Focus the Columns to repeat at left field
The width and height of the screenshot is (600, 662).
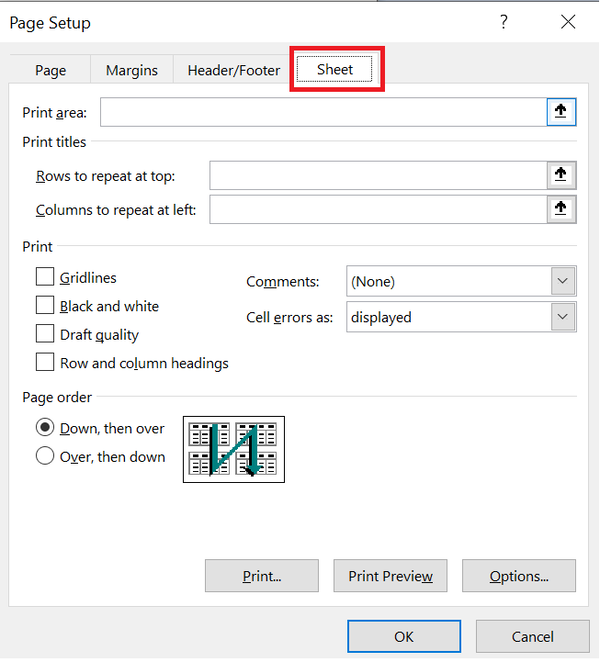[378, 209]
